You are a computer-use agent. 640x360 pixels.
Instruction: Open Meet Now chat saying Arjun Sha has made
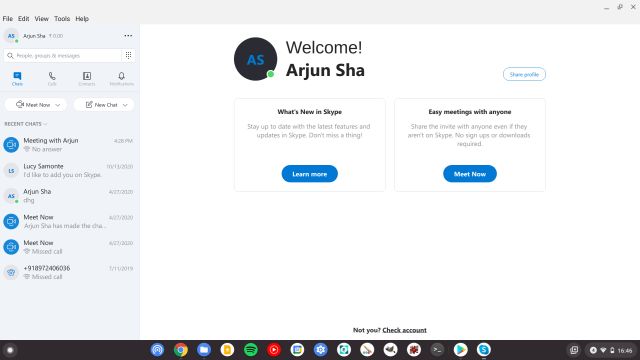[69, 221]
